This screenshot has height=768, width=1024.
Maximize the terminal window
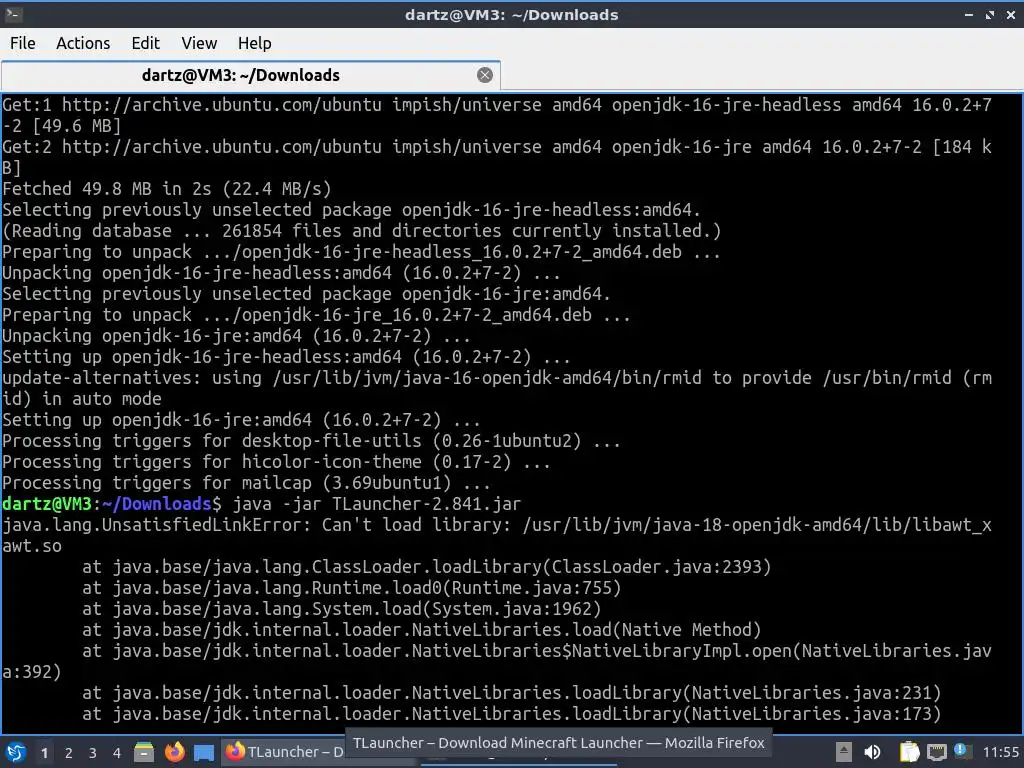click(989, 14)
